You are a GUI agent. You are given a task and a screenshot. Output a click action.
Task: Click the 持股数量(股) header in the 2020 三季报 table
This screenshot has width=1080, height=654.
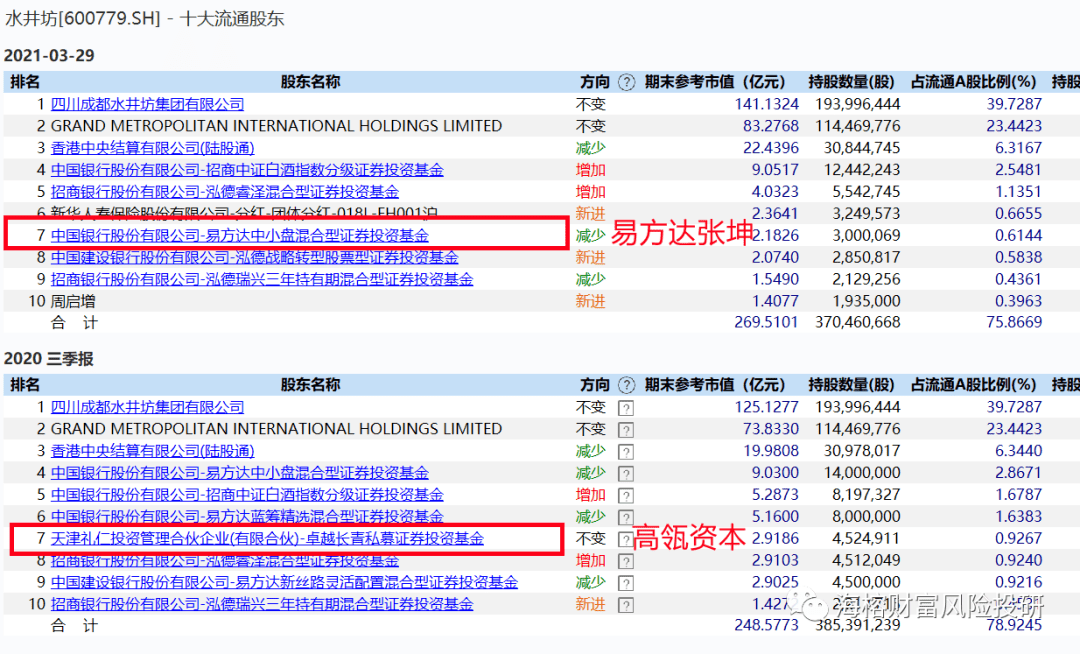click(851, 386)
